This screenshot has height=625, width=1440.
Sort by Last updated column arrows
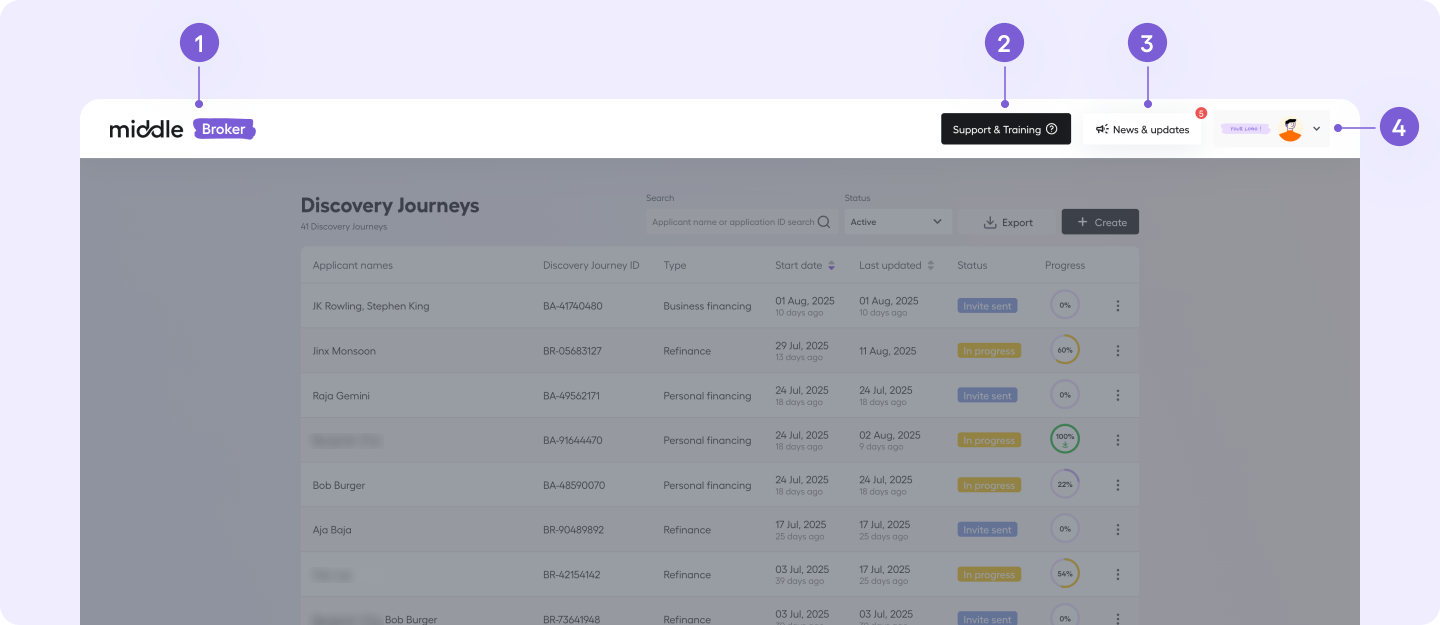931,265
